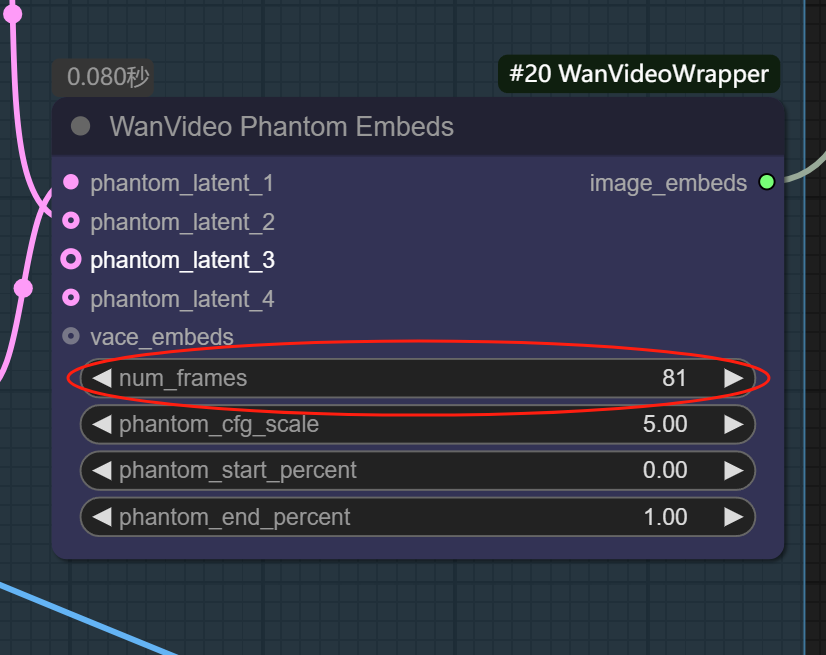The width and height of the screenshot is (826, 655).
Task: Decrease phantom_start_percent with left arrow
Action: (101, 470)
